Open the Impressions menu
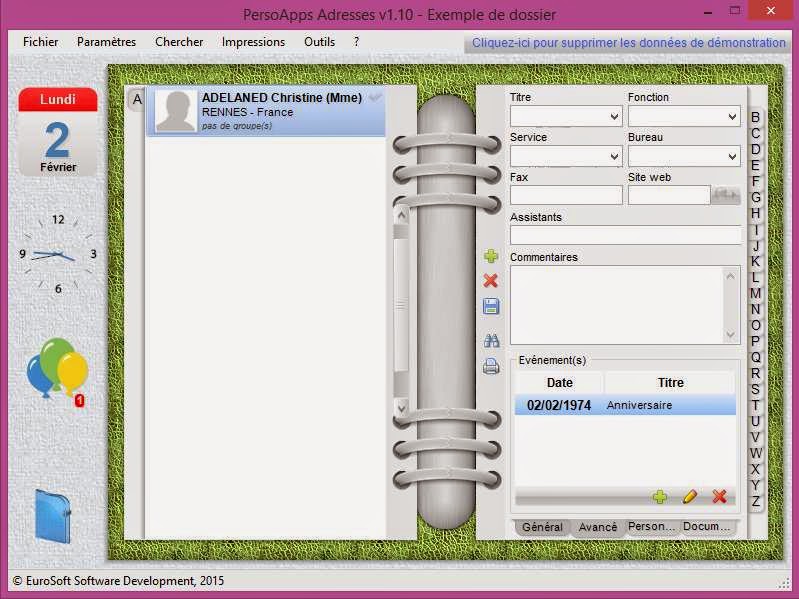The width and height of the screenshot is (799, 599). pos(253,42)
